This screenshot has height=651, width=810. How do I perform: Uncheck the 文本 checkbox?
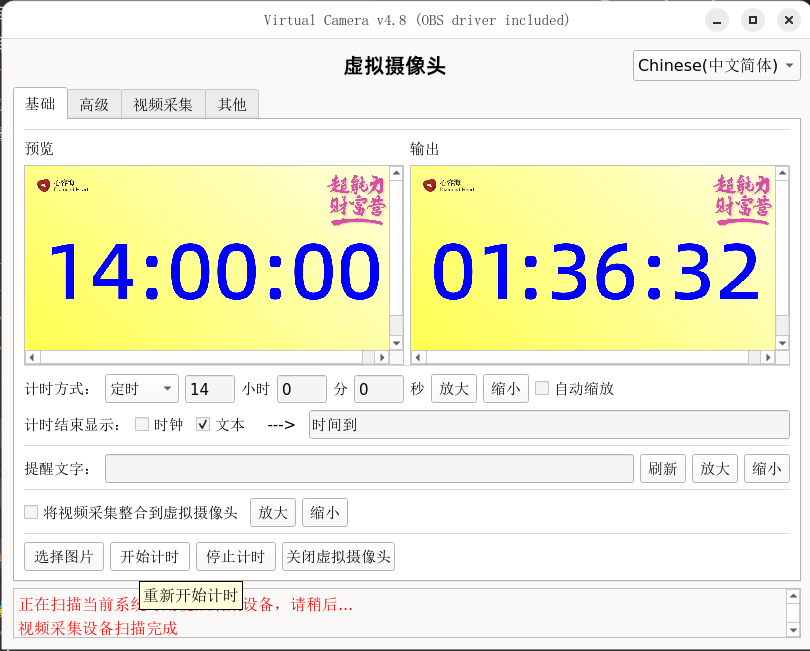tap(203, 424)
